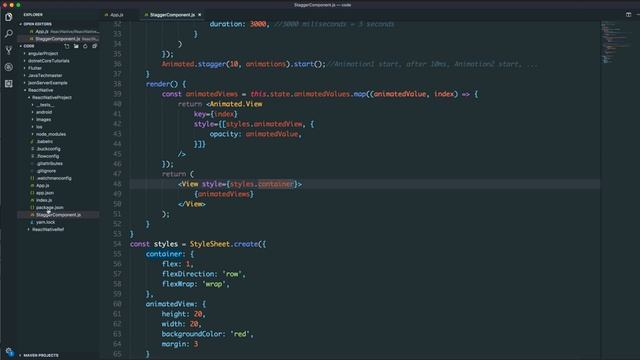Screen dimensions: 640x360
Task: Click Refresh Explorer icon in CODE header
Action: point(85,46)
